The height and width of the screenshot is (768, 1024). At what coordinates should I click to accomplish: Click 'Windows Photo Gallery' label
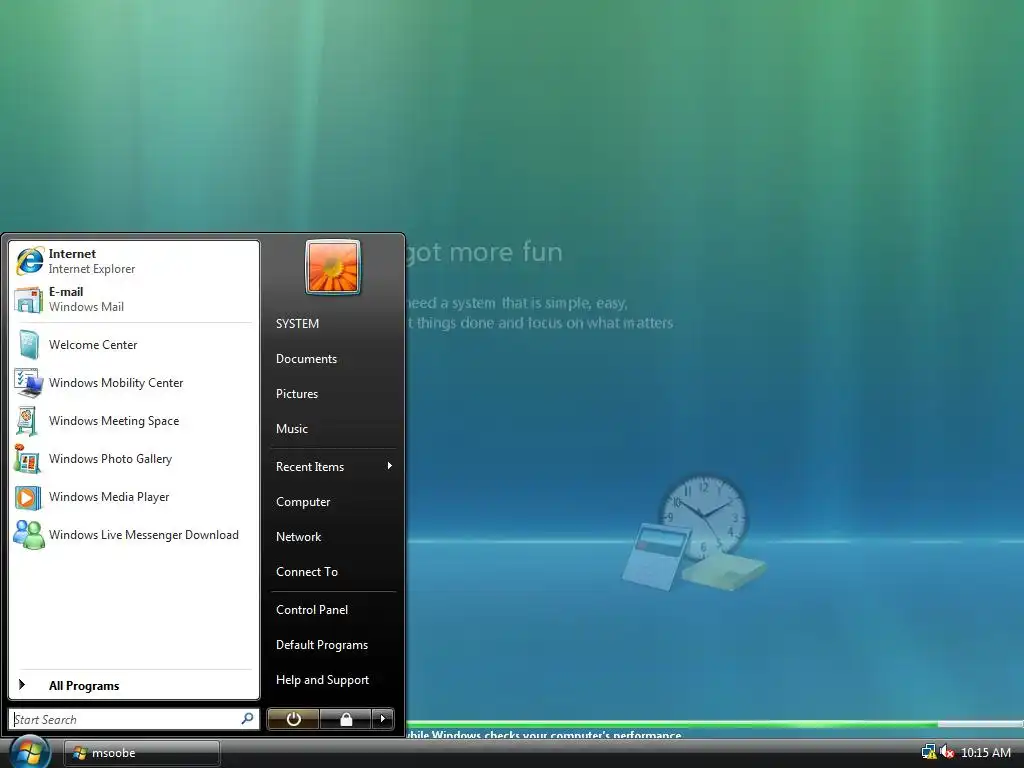coord(110,459)
